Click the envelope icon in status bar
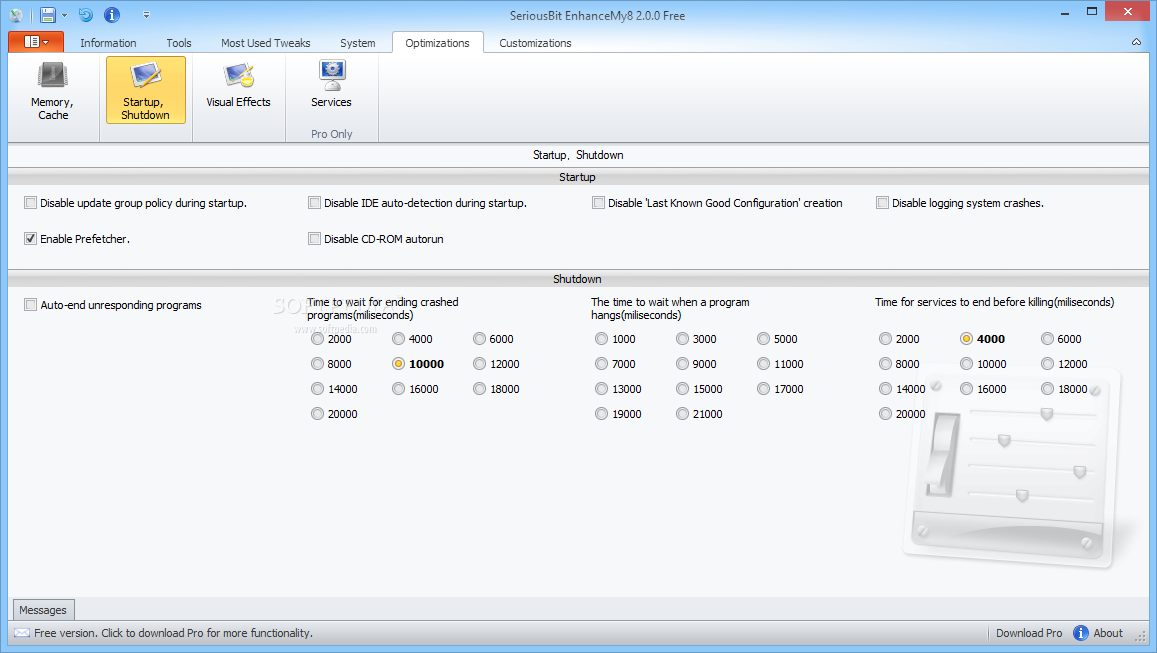 click(22, 633)
